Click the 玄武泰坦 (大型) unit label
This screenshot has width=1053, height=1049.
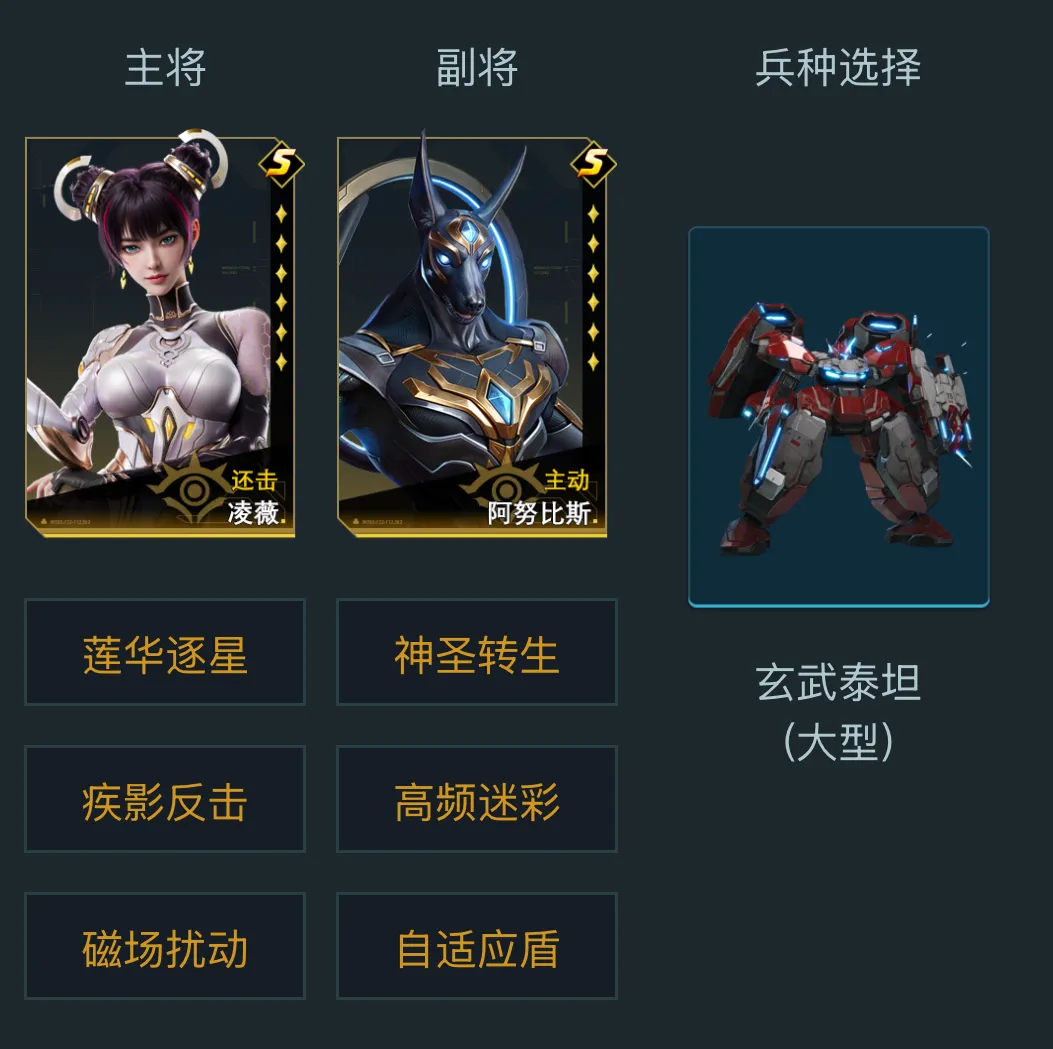point(838,712)
